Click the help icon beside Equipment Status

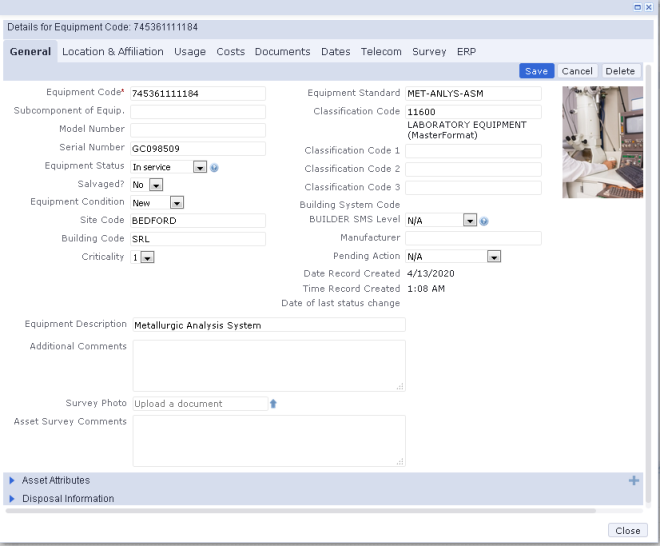214,167
